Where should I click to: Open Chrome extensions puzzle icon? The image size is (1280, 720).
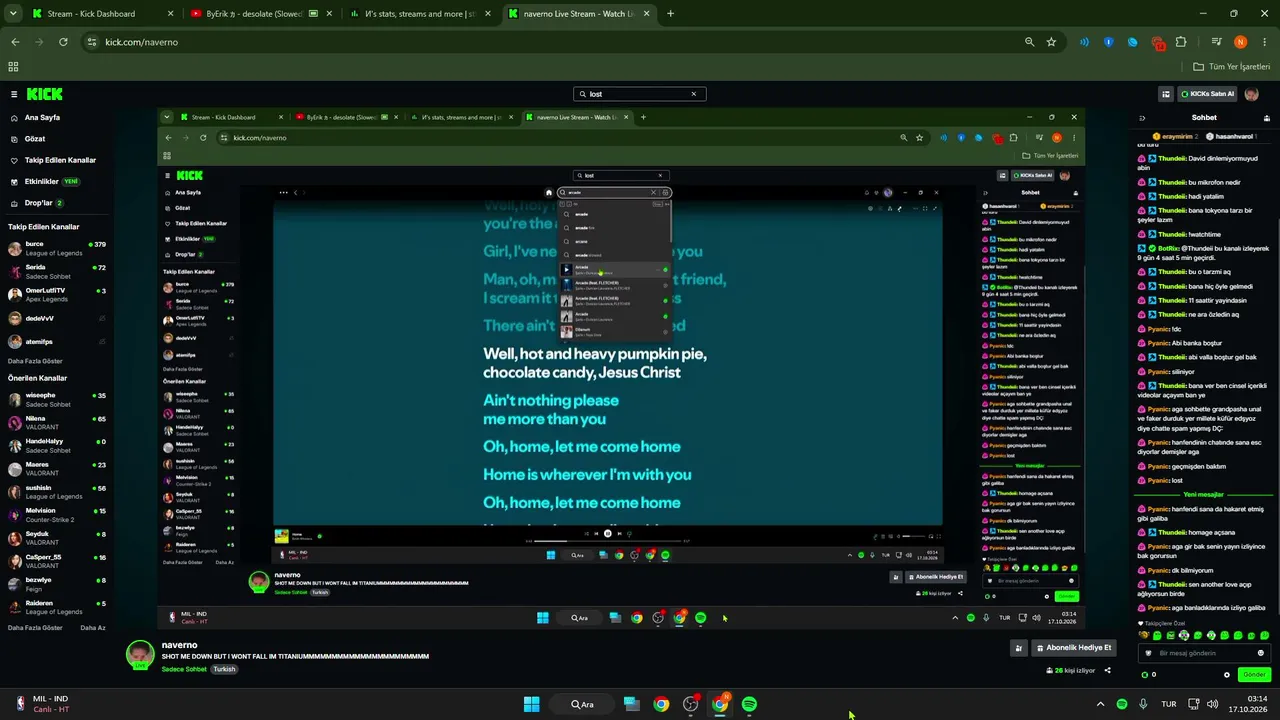(1181, 42)
